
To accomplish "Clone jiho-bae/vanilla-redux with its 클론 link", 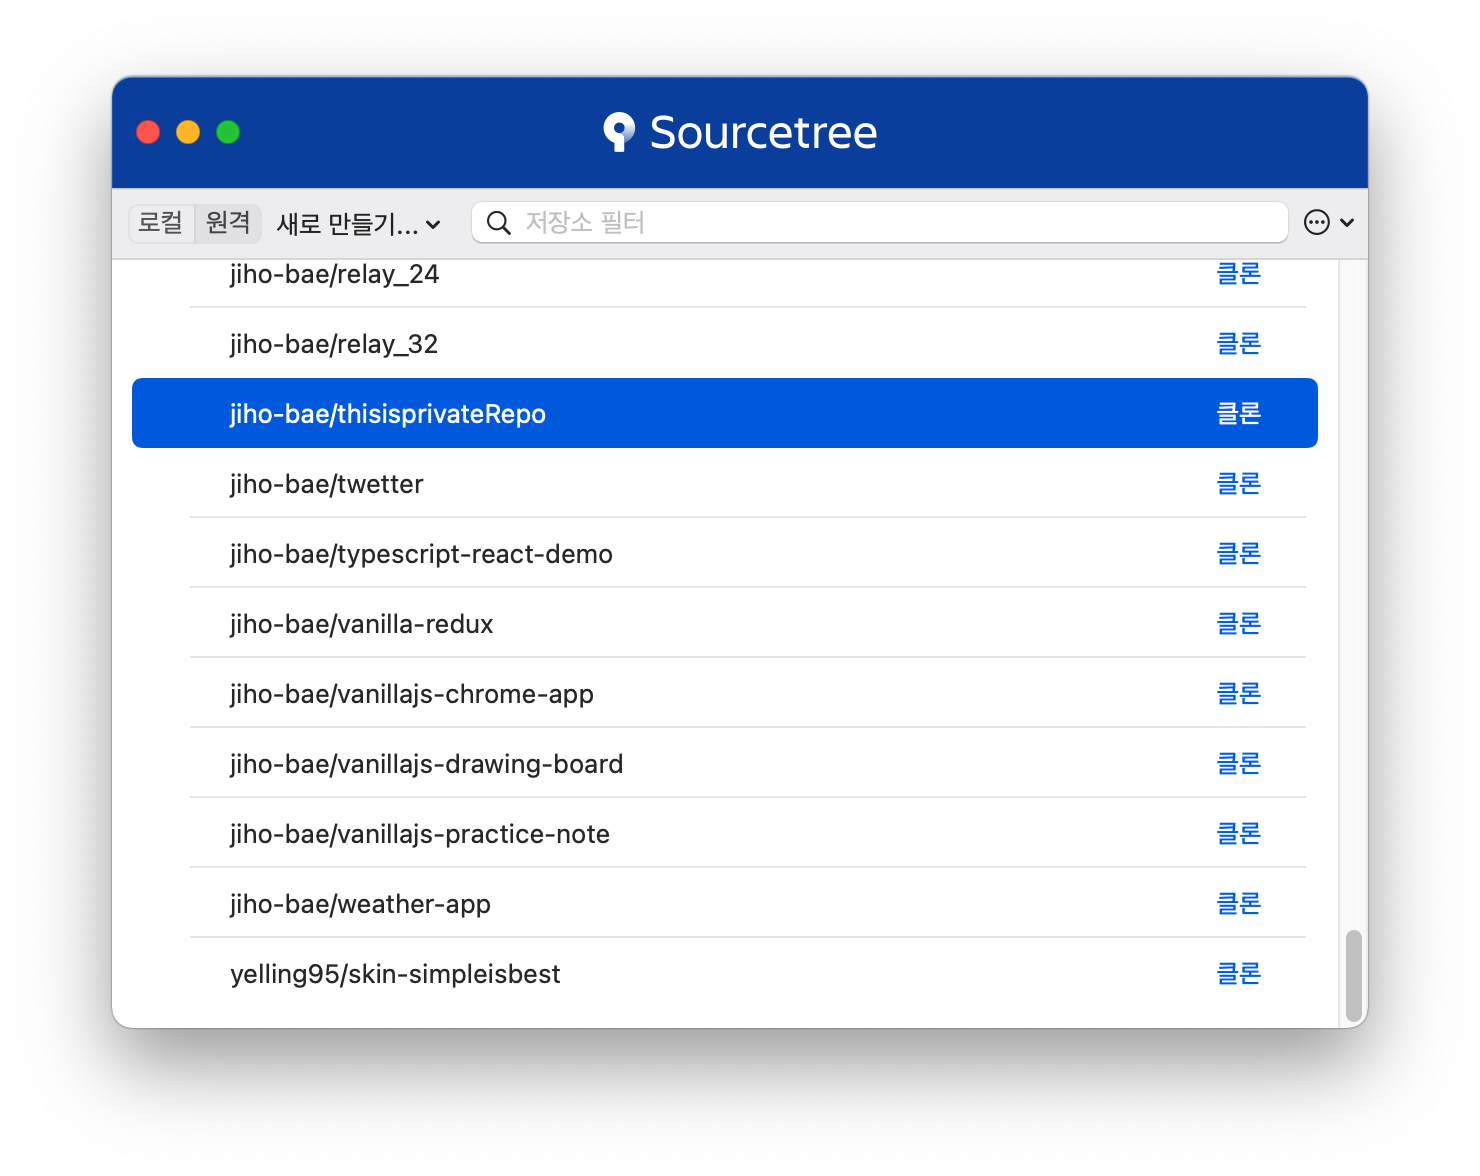I will point(1238,623).
